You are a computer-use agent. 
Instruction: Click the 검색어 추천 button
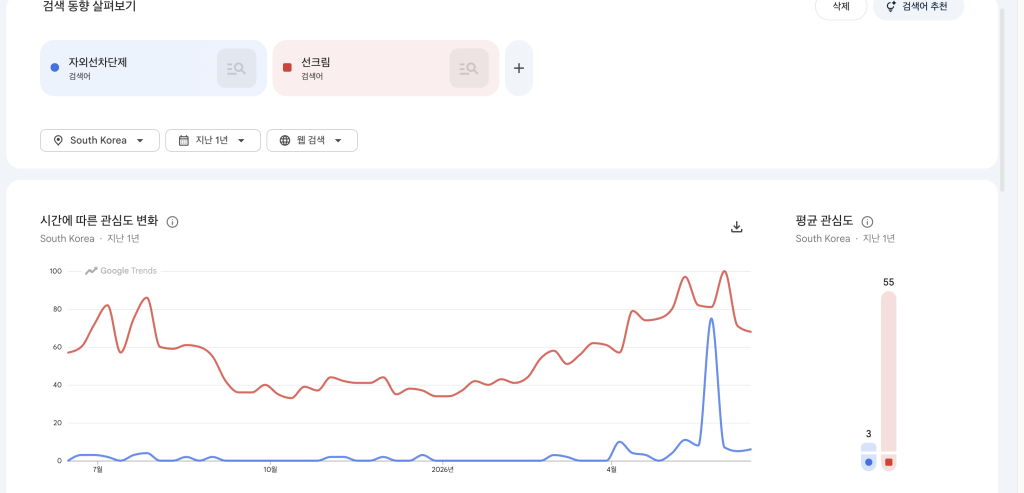tap(918, 7)
